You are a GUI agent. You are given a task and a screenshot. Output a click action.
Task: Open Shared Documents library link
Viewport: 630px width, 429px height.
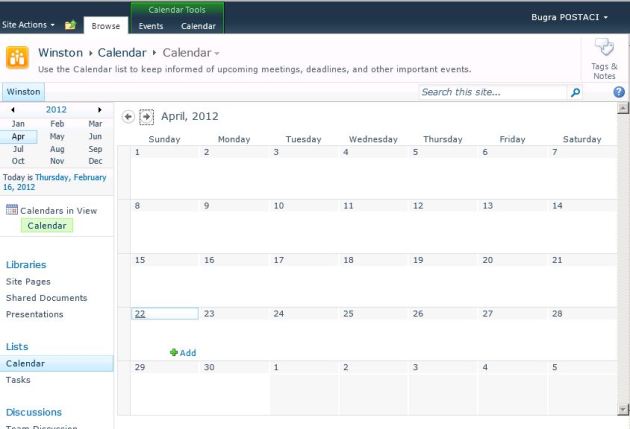tap(46, 298)
